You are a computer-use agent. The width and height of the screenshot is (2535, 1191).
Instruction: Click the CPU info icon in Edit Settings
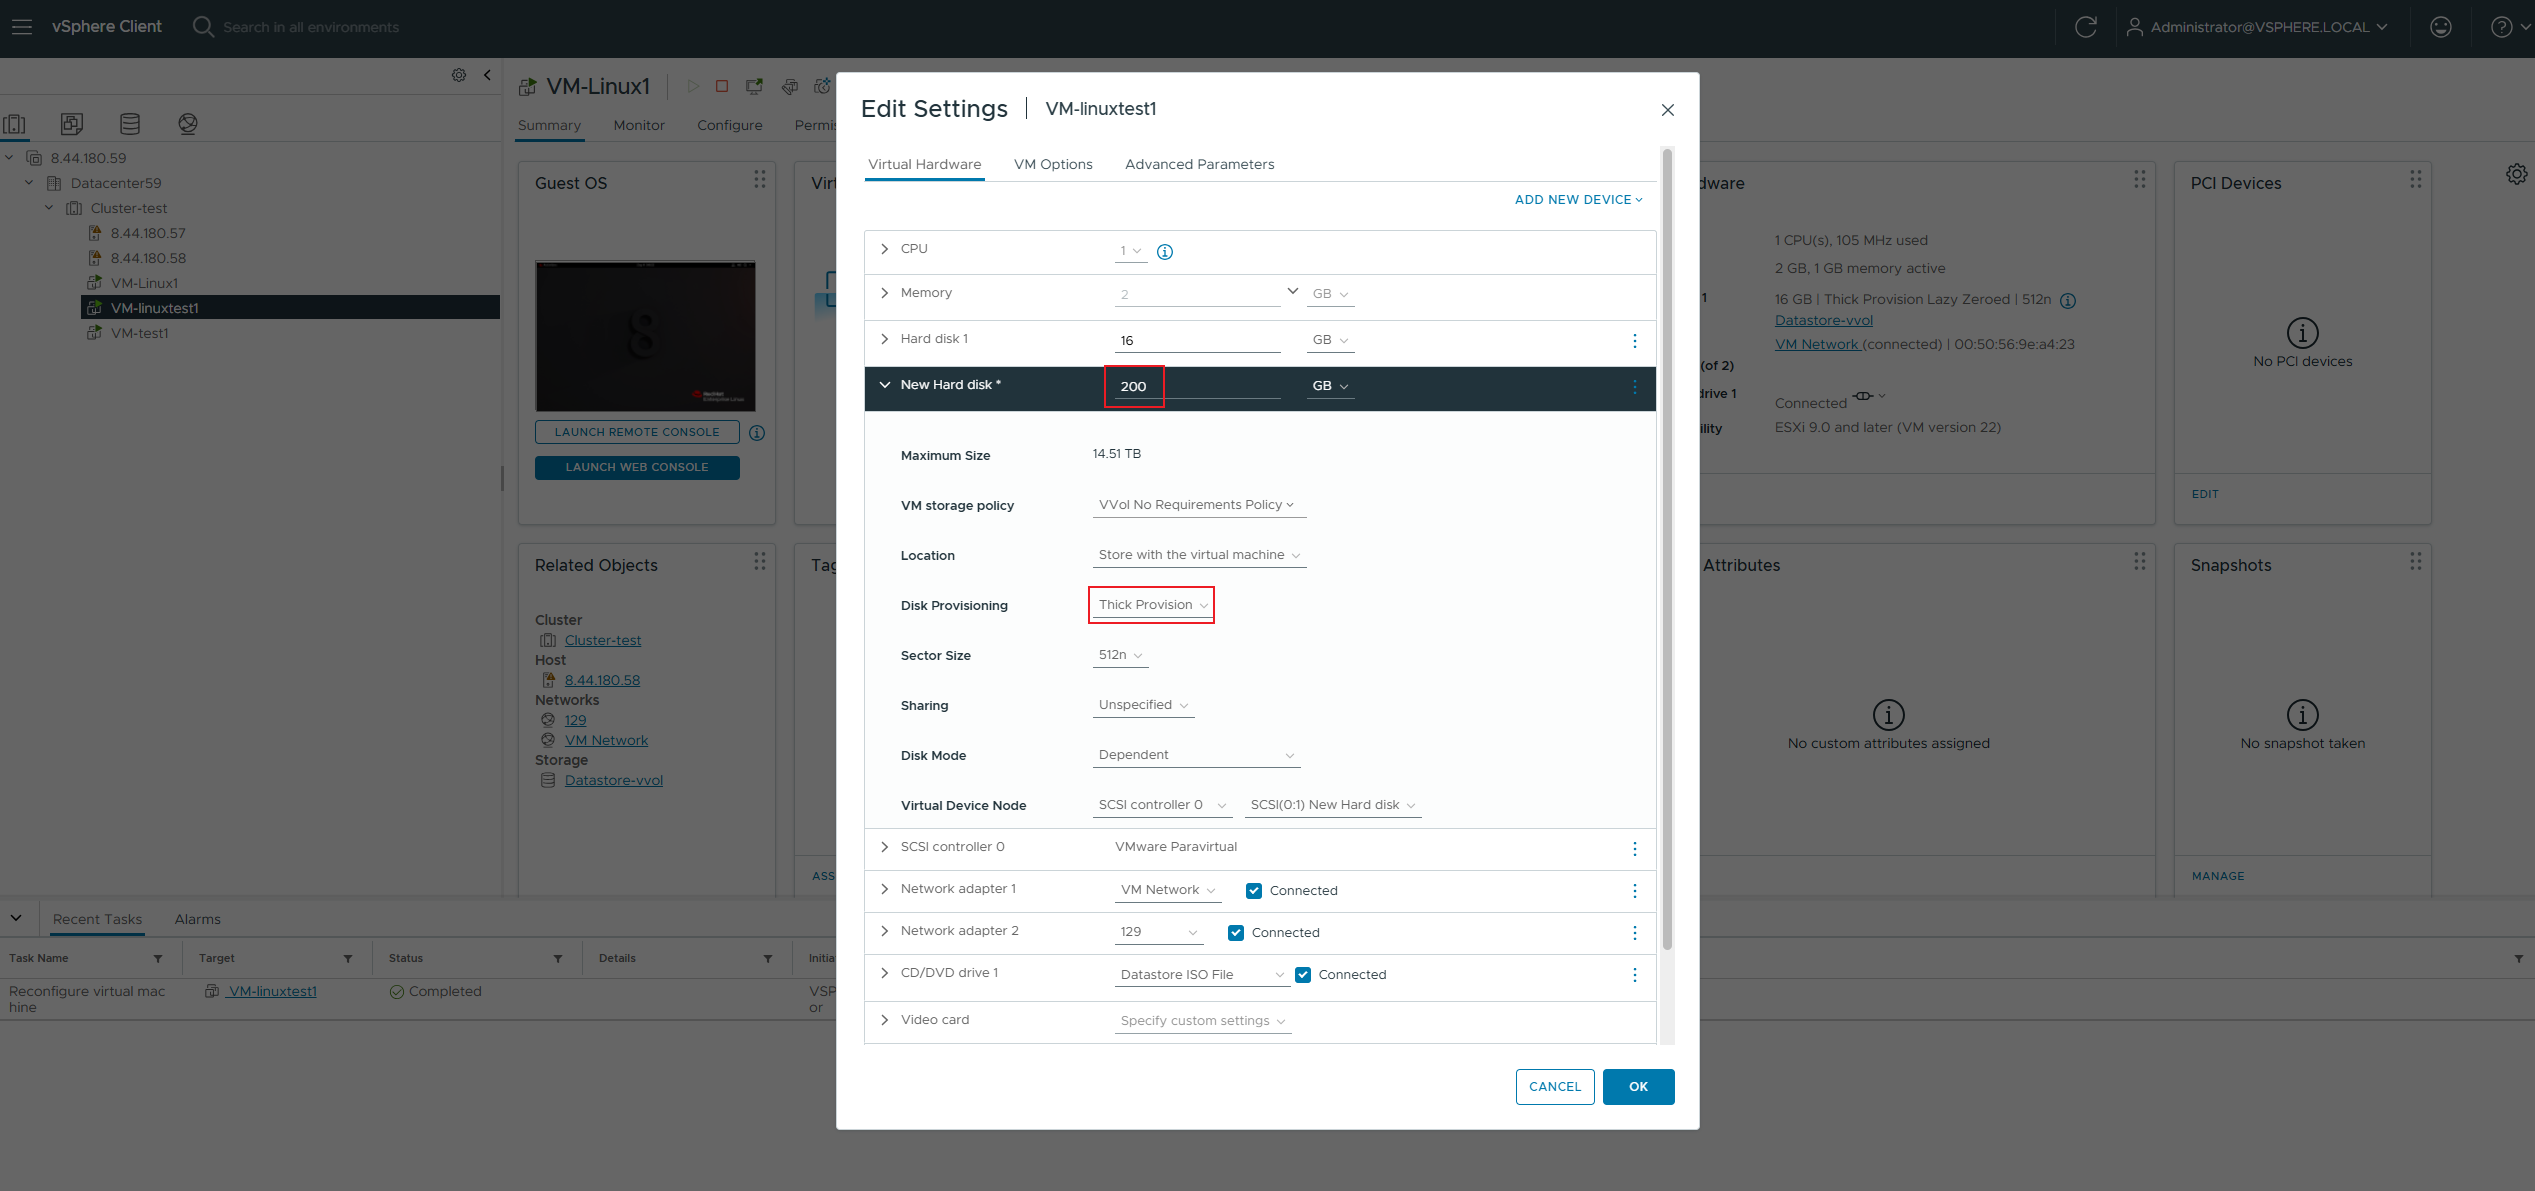1165,252
